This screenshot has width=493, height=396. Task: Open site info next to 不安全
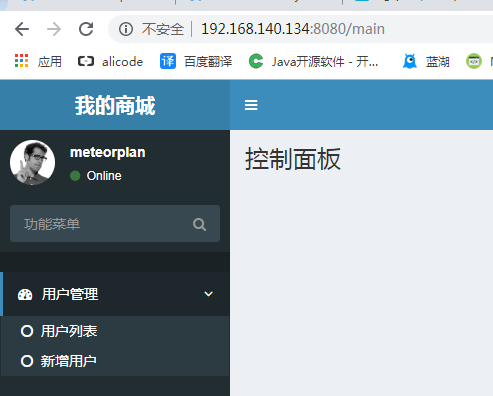pyautogui.click(x=126, y=29)
